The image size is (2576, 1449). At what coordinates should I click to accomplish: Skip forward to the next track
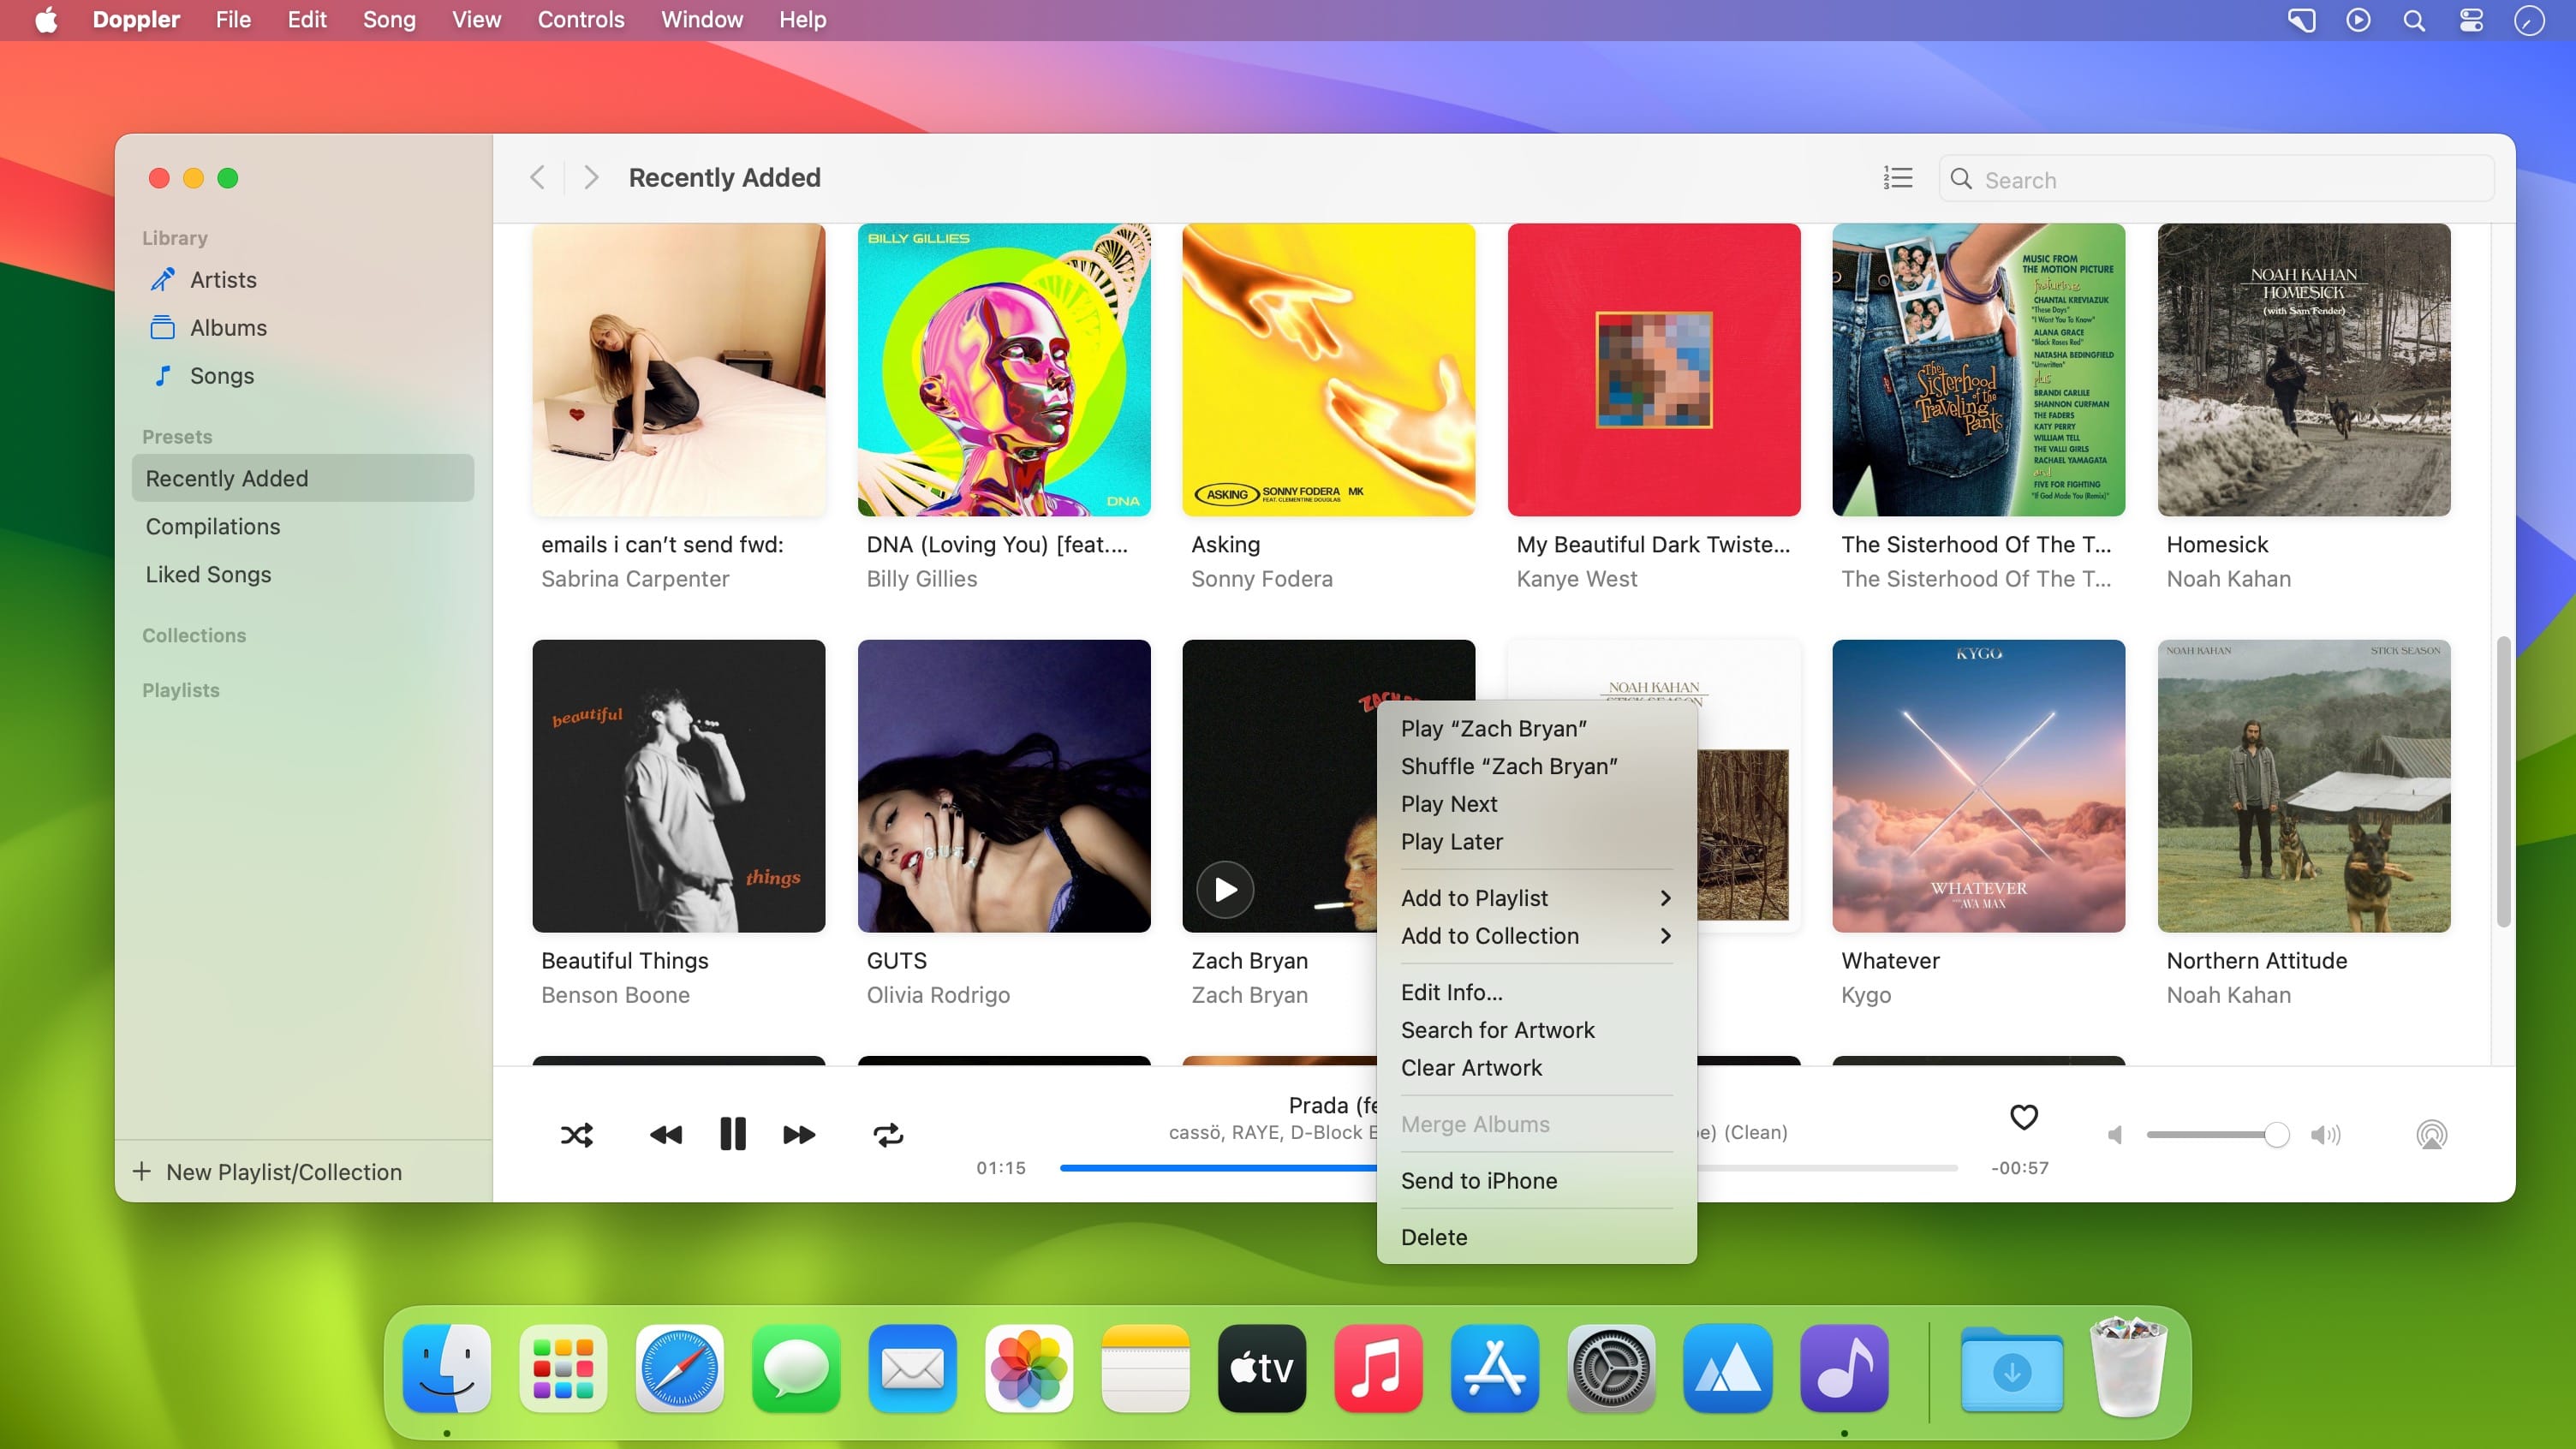(799, 1134)
